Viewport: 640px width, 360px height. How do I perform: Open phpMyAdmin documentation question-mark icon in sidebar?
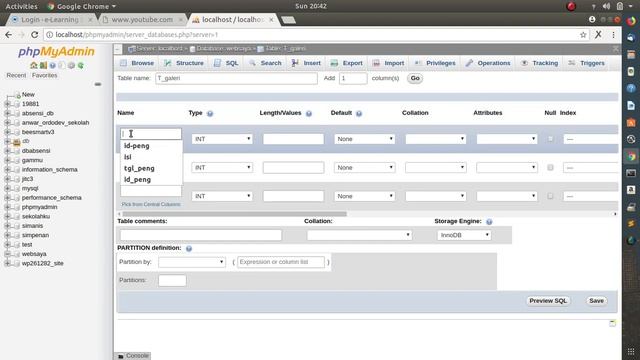(53, 65)
